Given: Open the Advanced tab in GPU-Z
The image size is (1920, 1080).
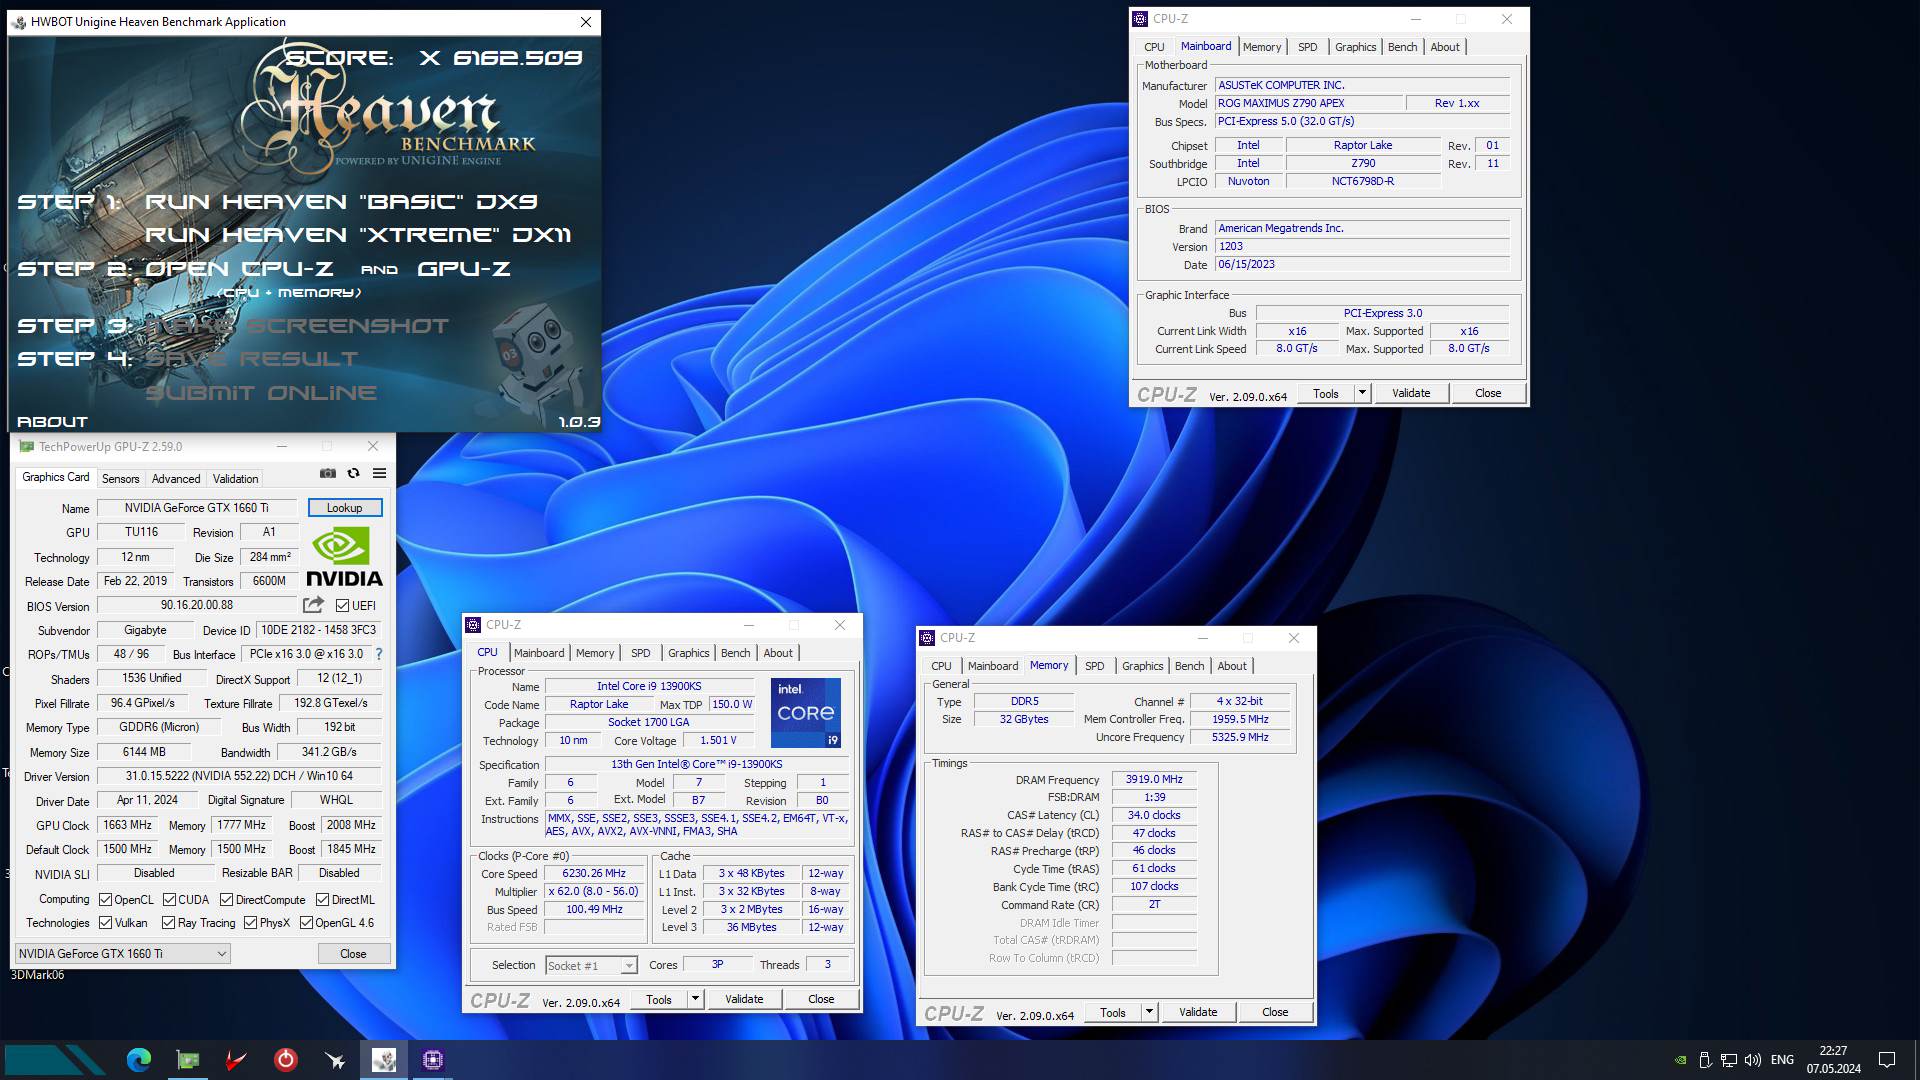Looking at the screenshot, I should click(x=176, y=479).
